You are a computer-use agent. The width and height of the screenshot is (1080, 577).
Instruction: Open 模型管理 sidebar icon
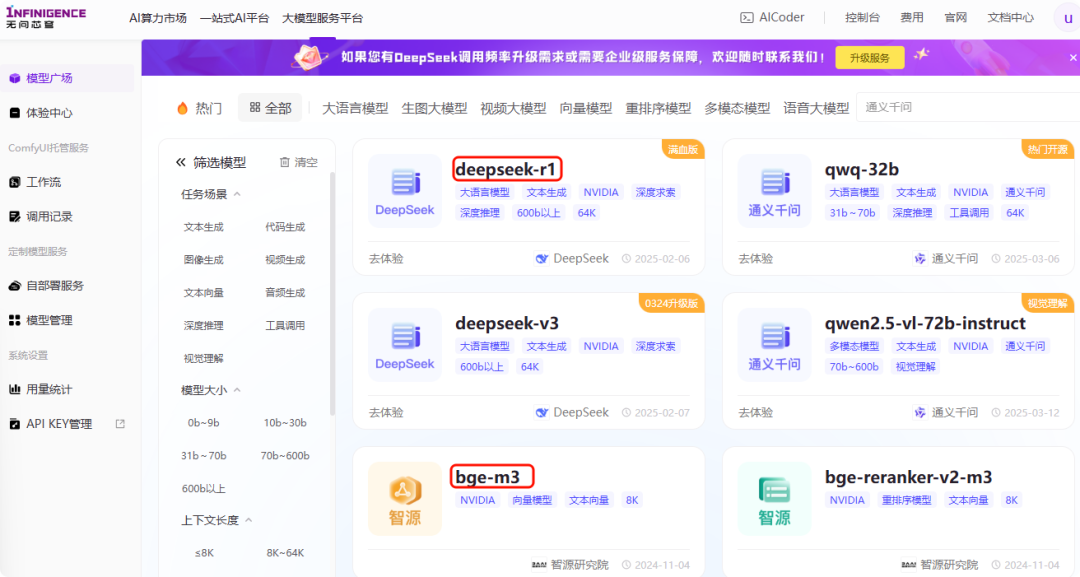click(x=14, y=320)
